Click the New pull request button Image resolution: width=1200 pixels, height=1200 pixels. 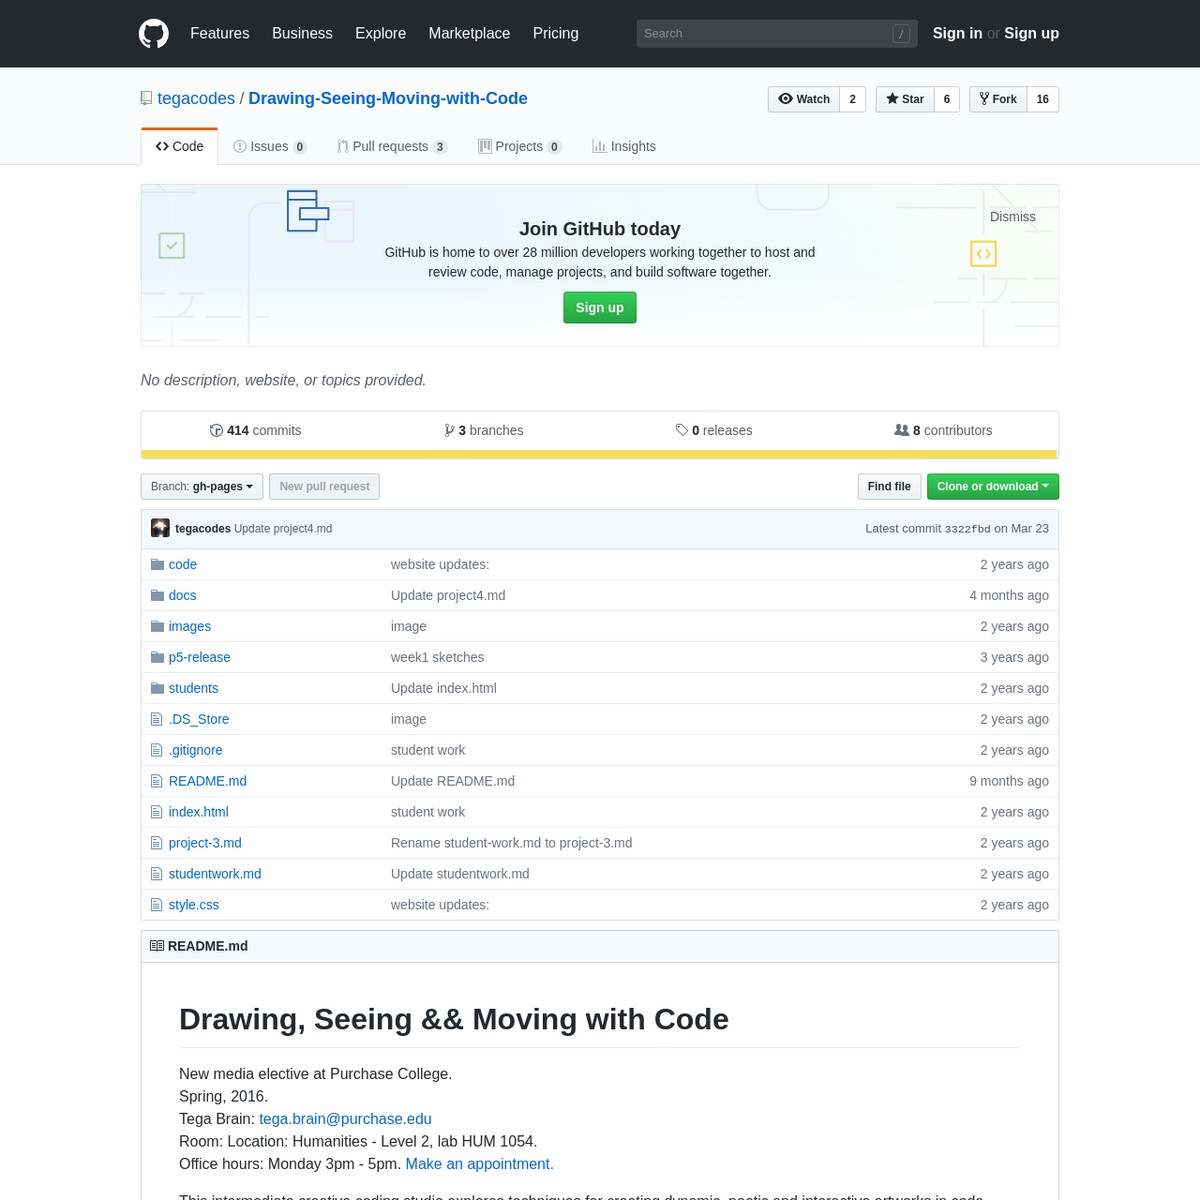[324, 487]
